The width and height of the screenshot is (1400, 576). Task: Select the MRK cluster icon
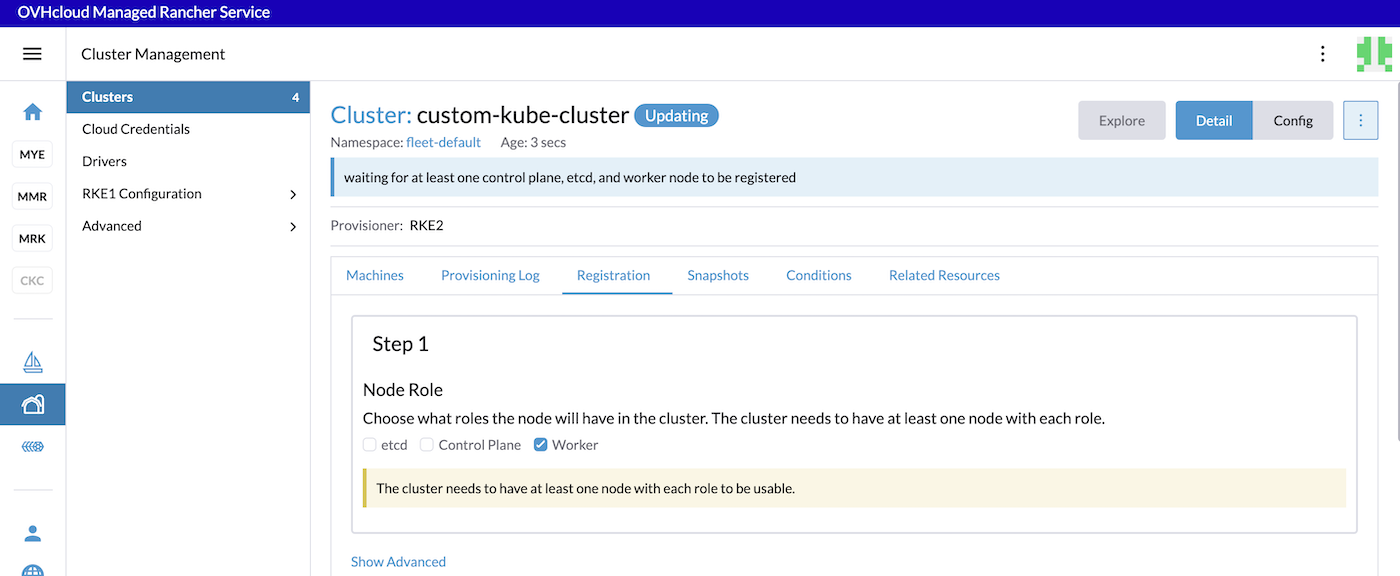pyautogui.click(x=32, y=238)
